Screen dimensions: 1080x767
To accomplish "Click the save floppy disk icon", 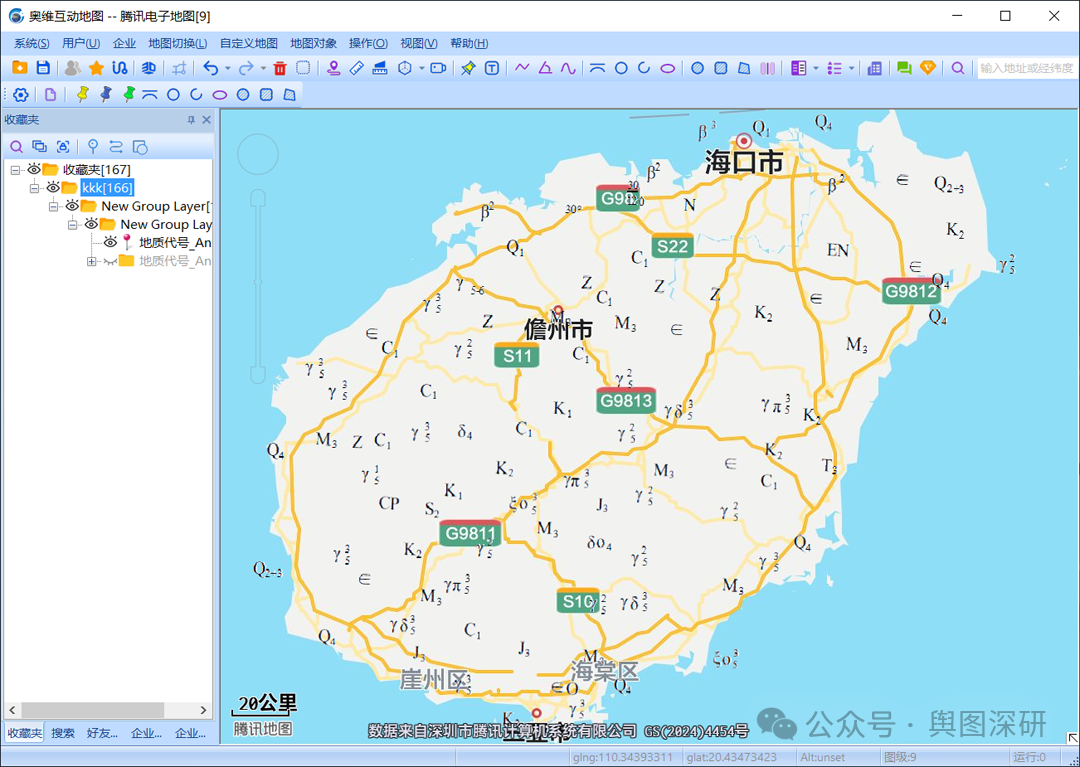I will tap(43, 68).
